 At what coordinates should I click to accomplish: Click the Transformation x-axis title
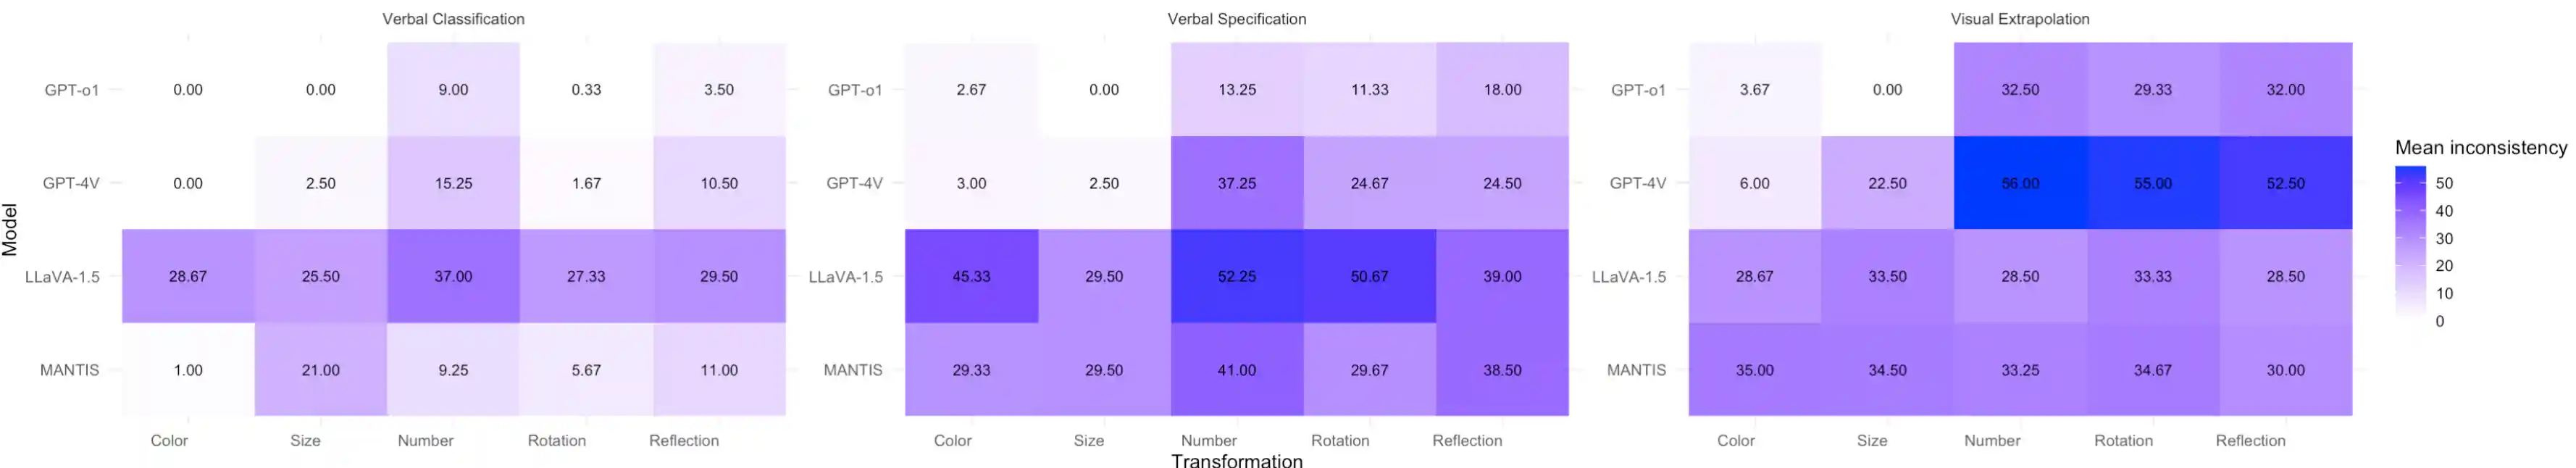[1236, 460]
